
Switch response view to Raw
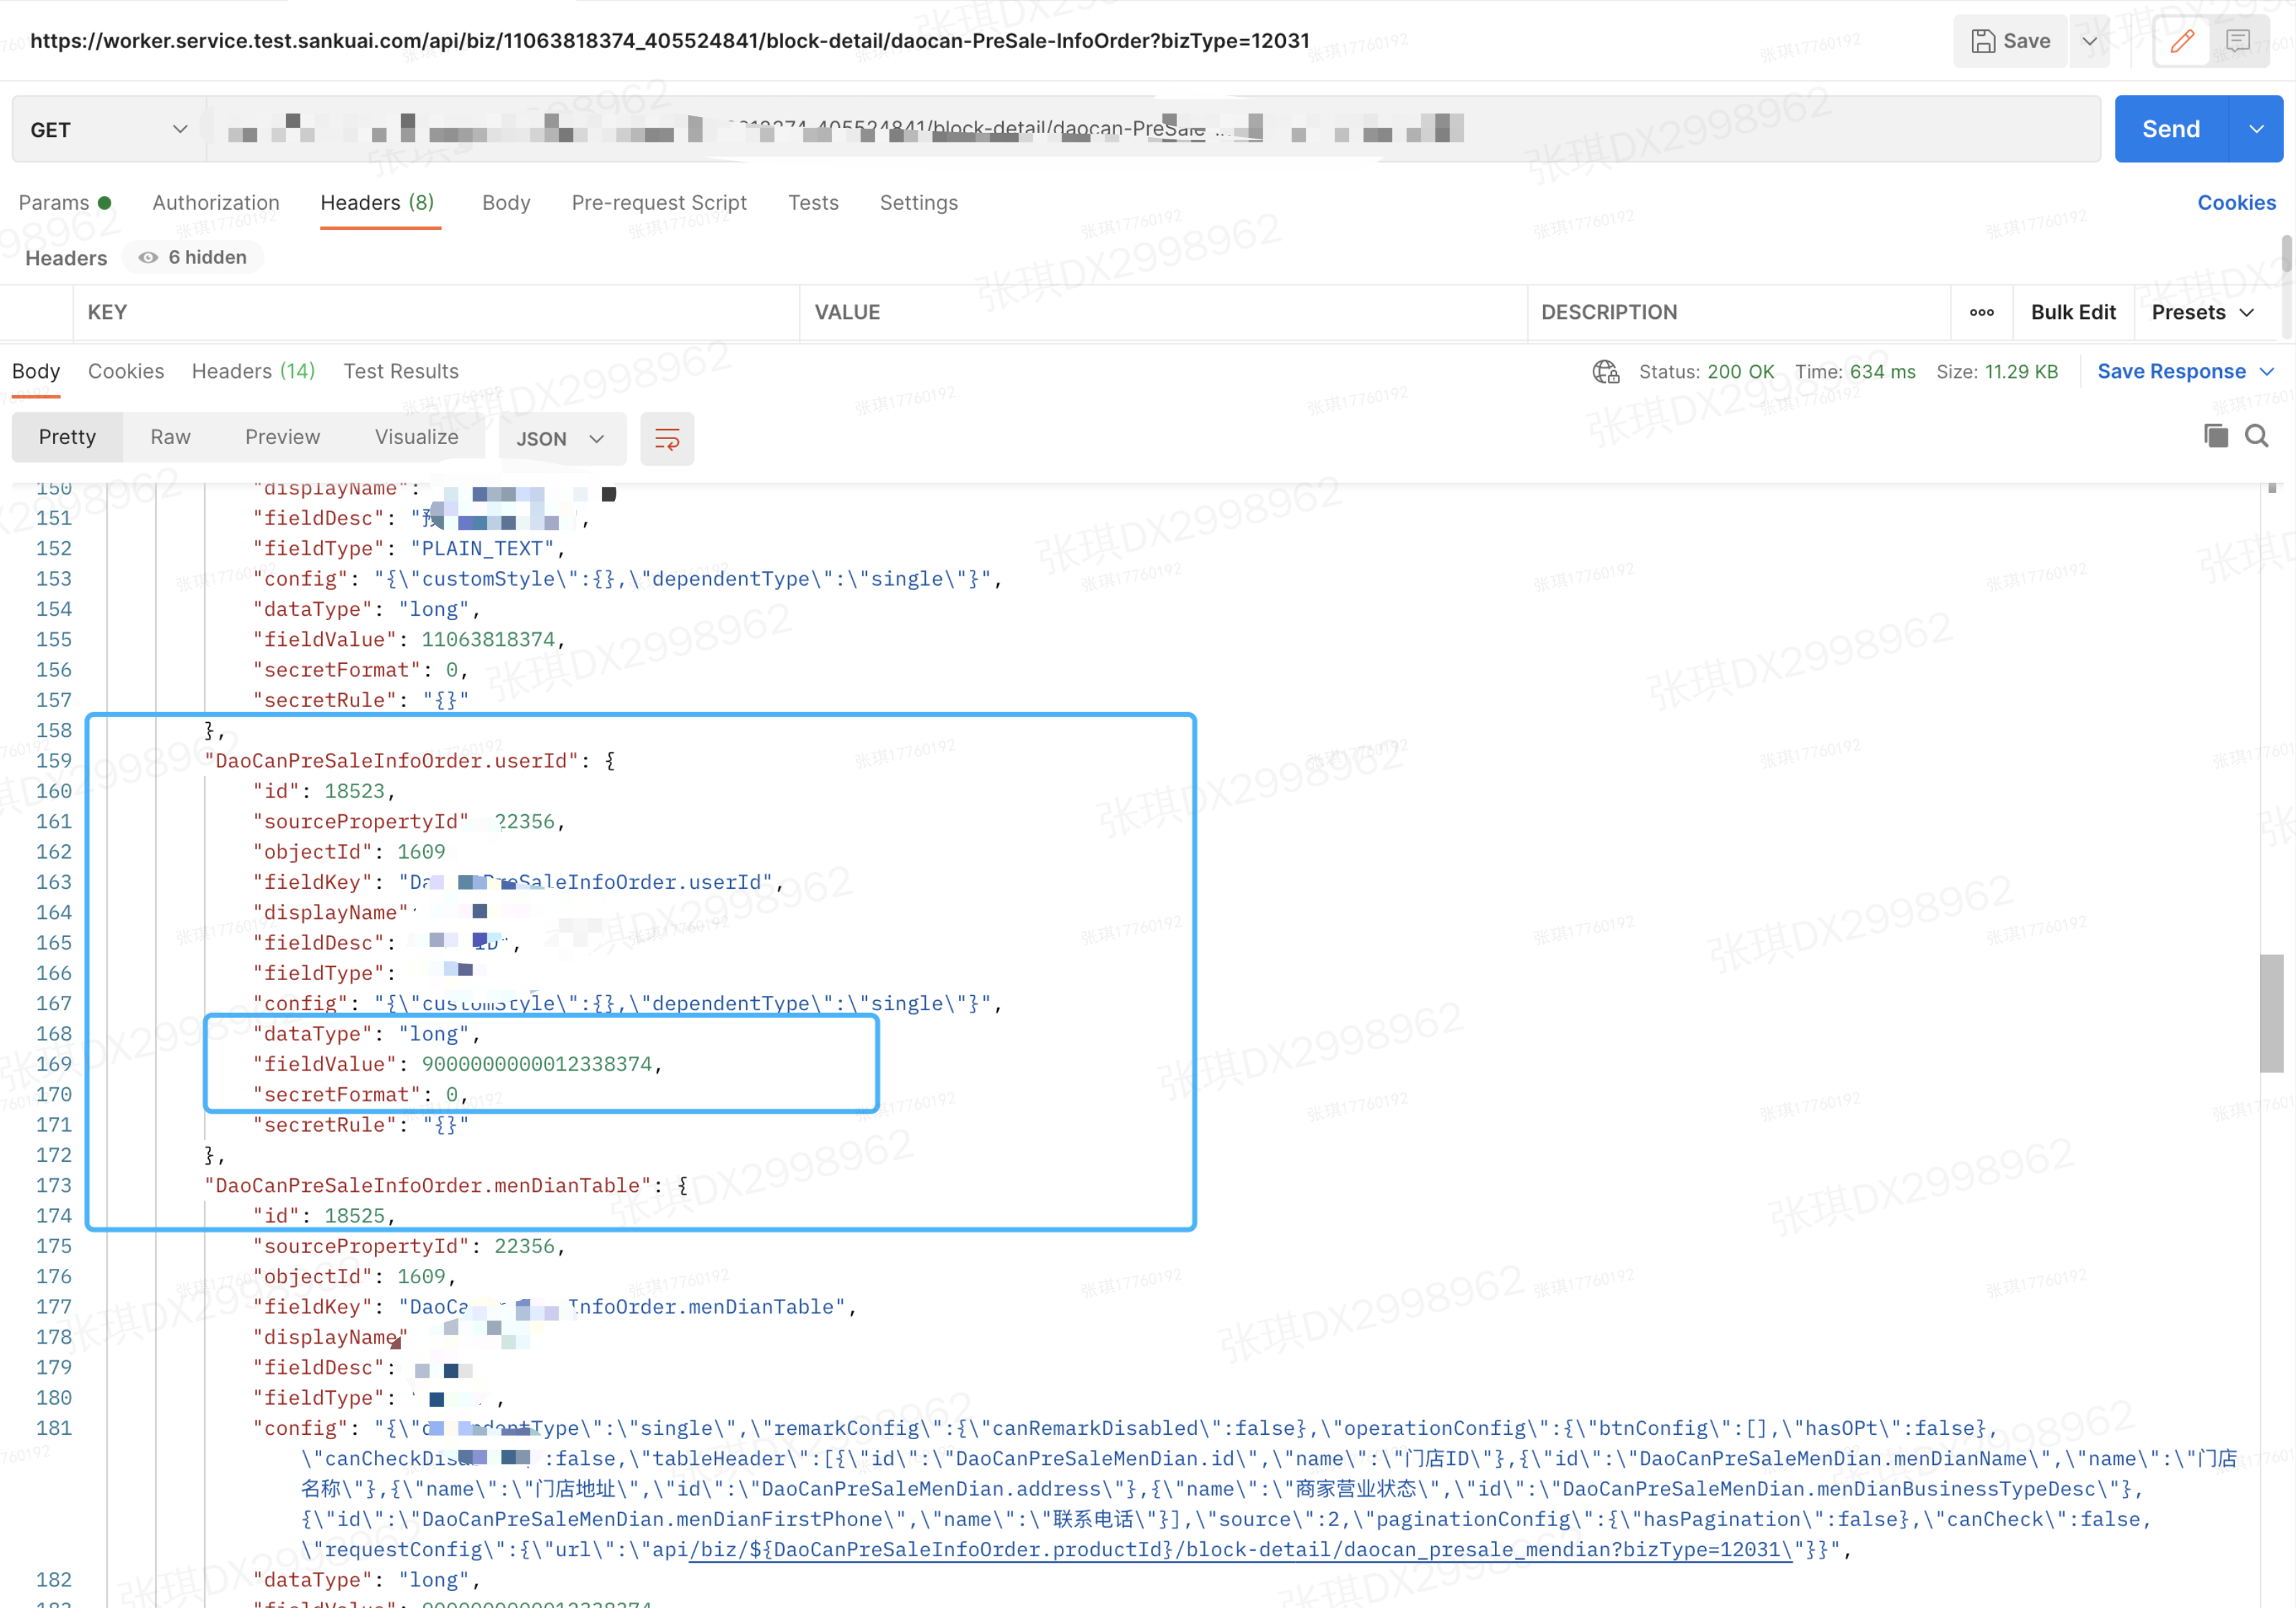coord(170,437)
